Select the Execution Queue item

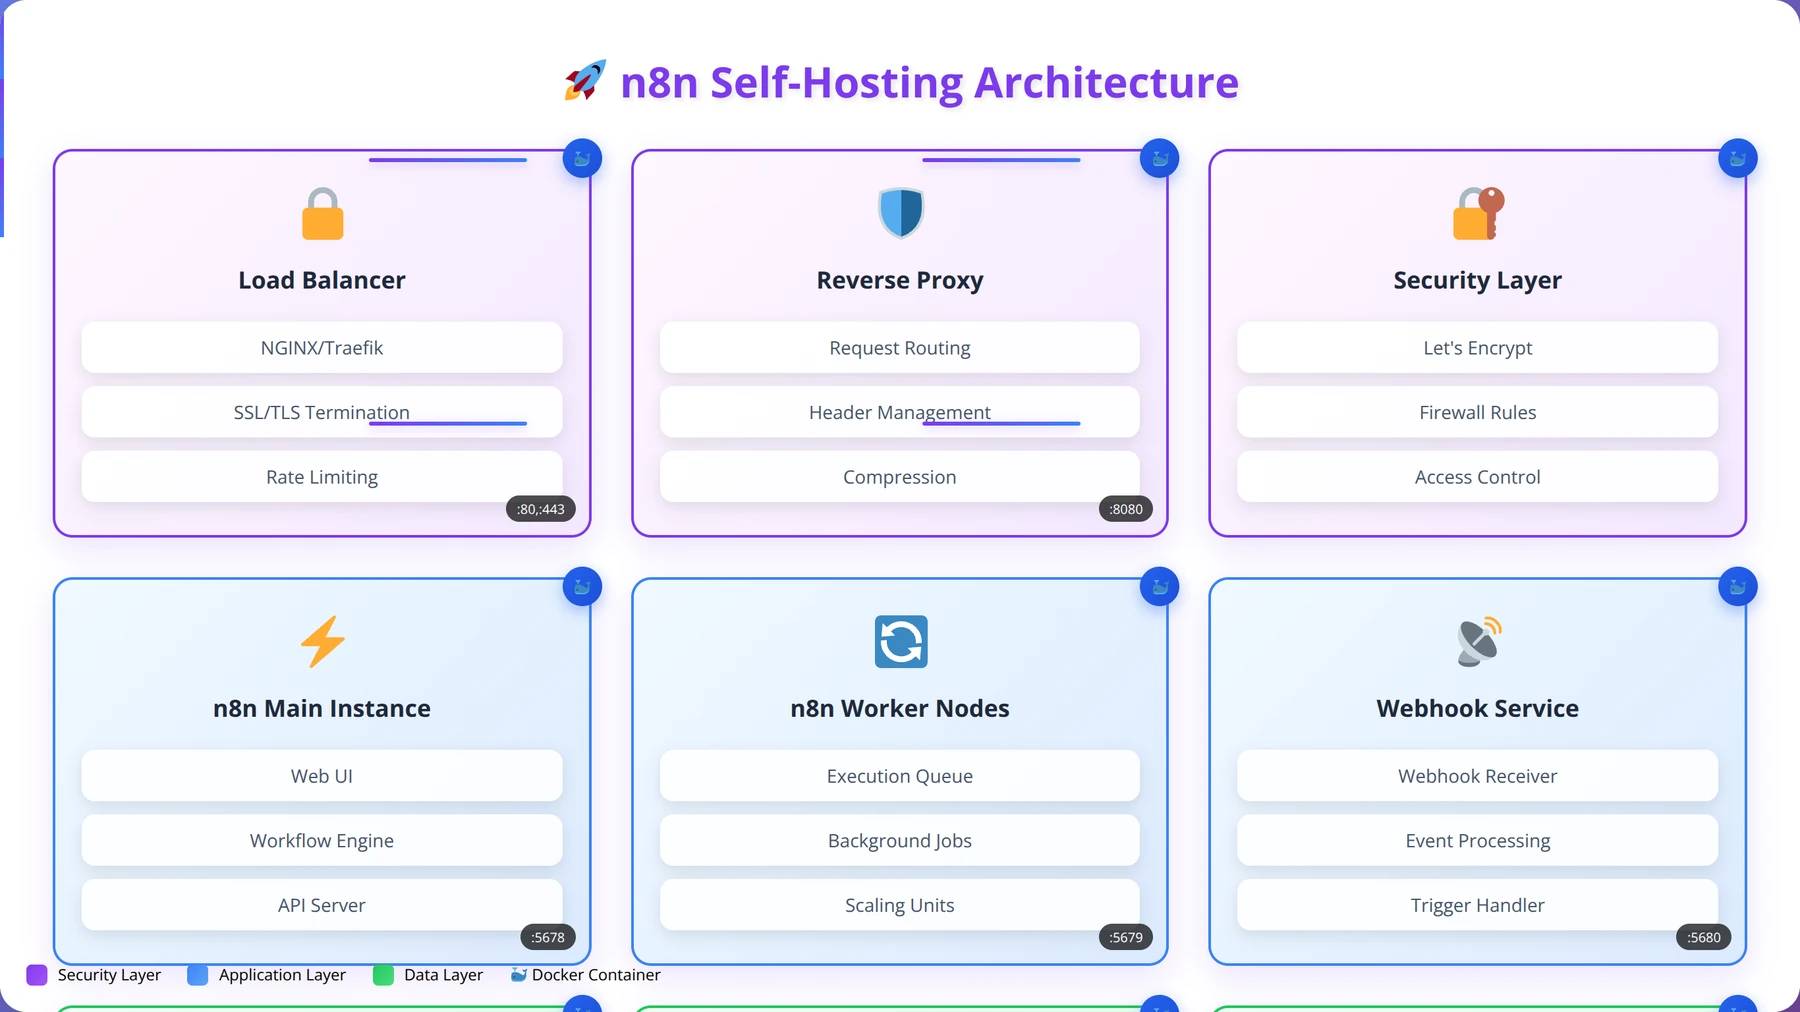(900, 775)
